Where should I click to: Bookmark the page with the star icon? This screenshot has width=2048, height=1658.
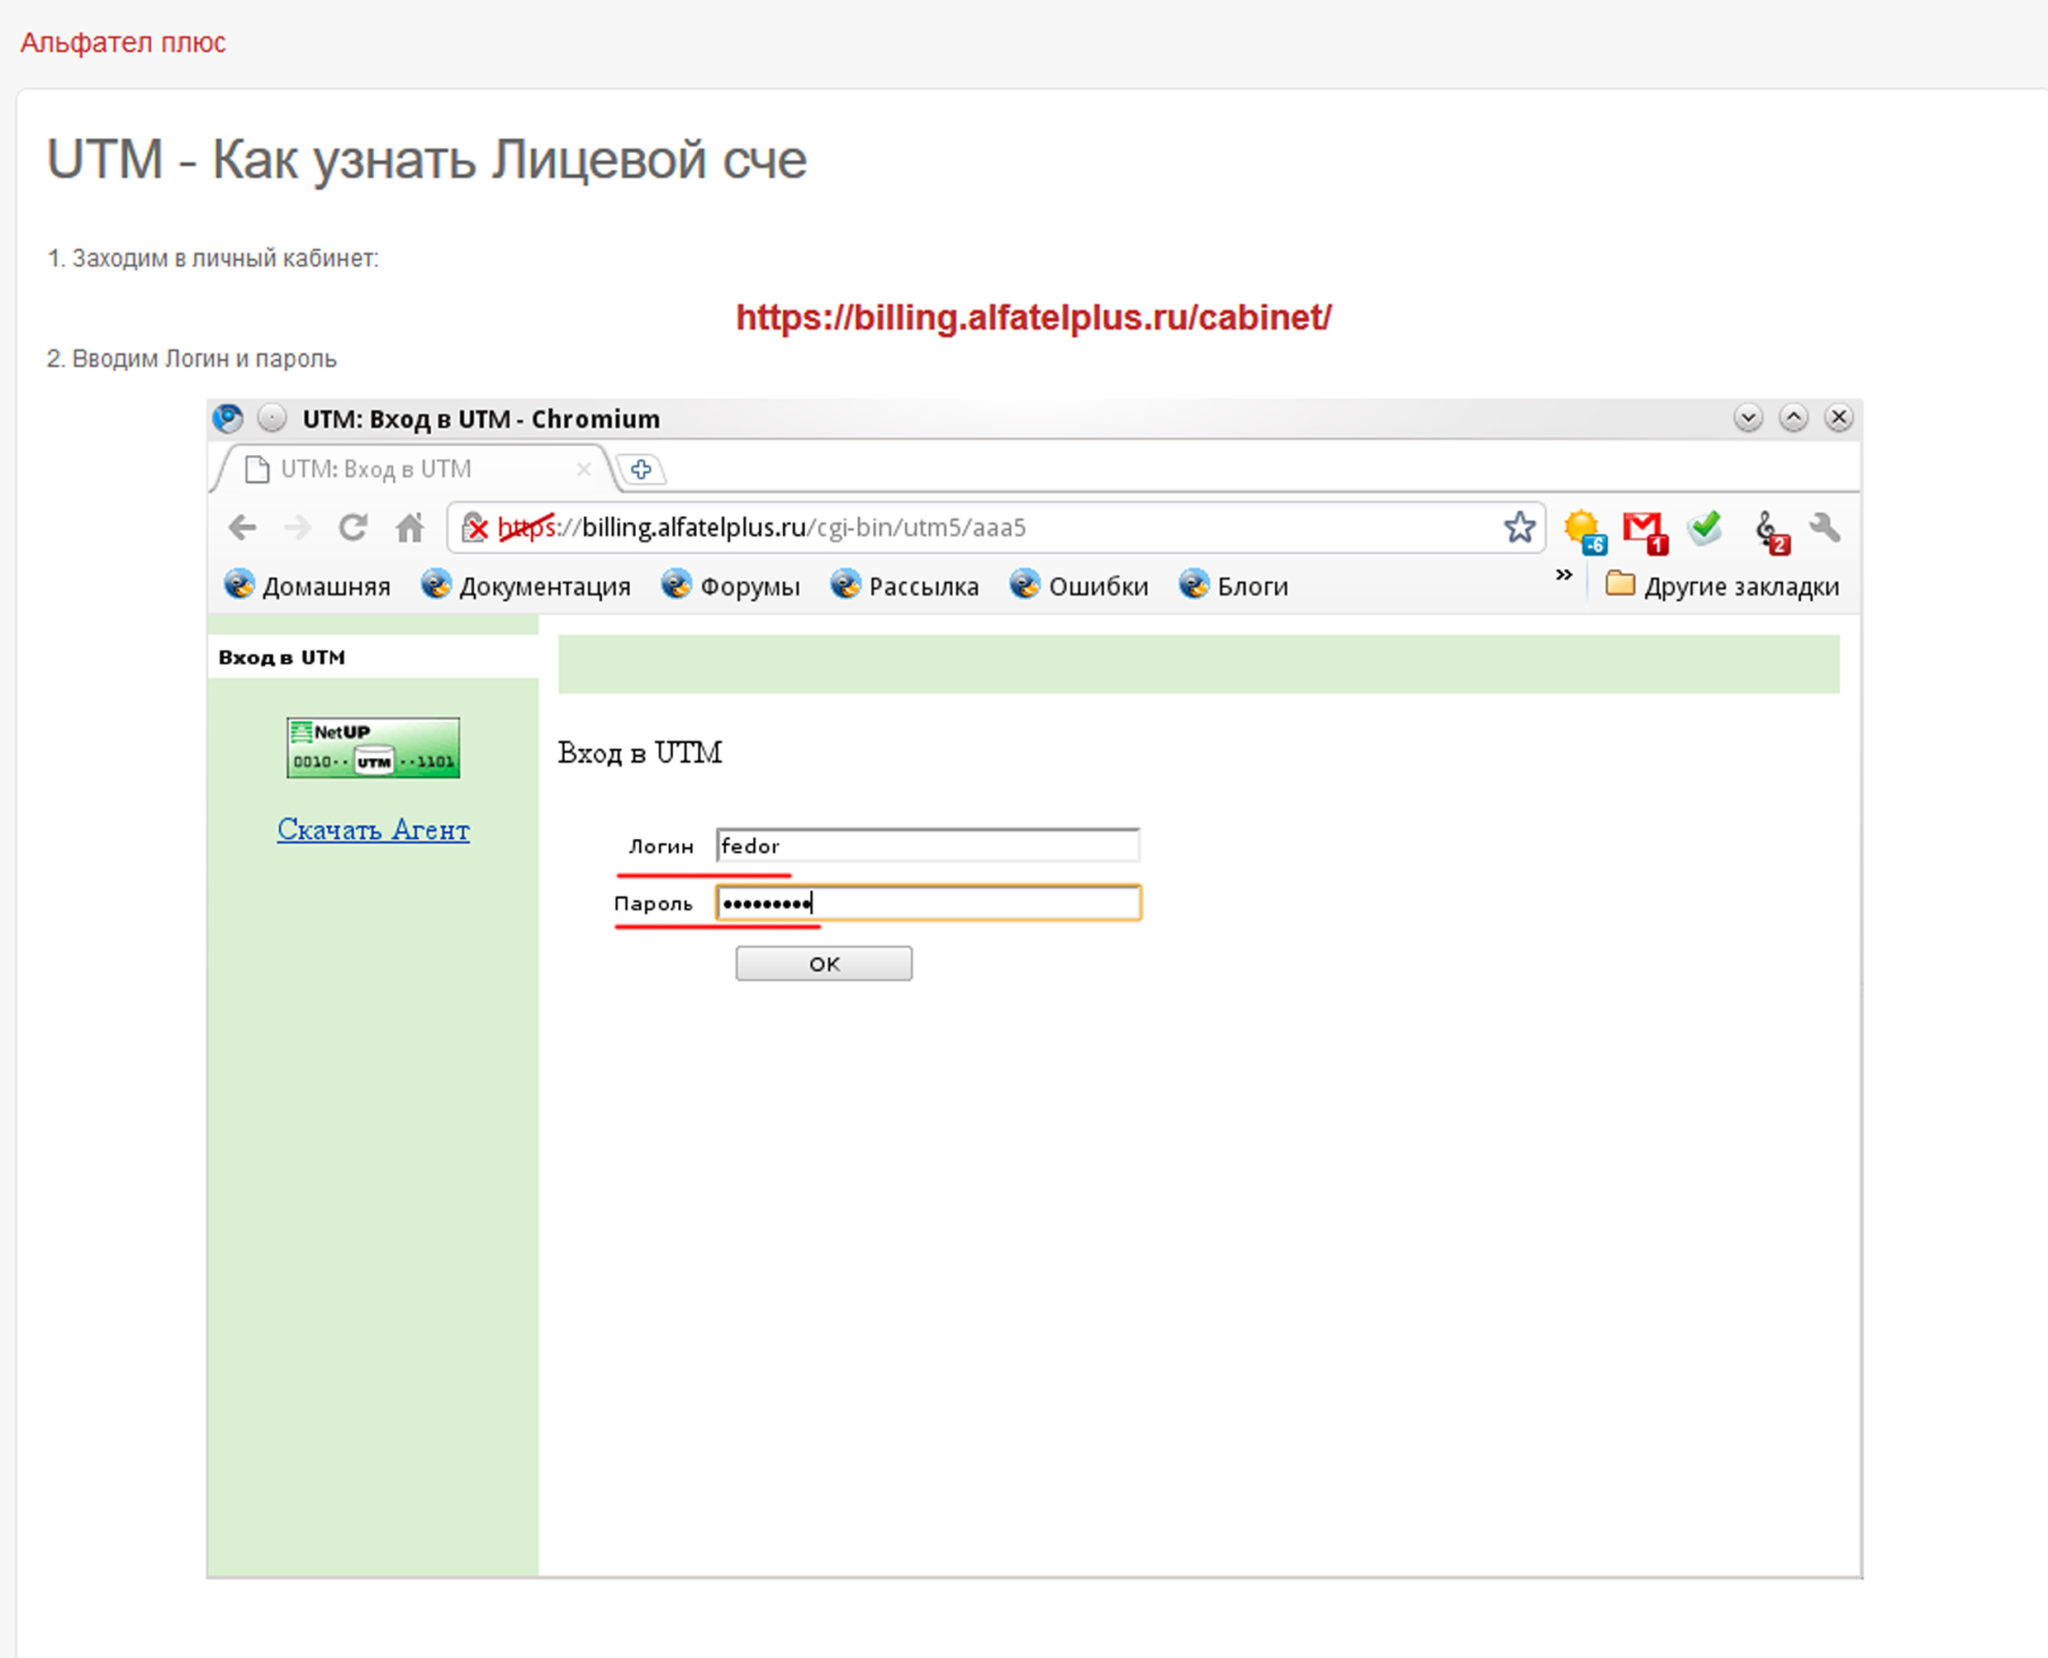coord(1519,527)
